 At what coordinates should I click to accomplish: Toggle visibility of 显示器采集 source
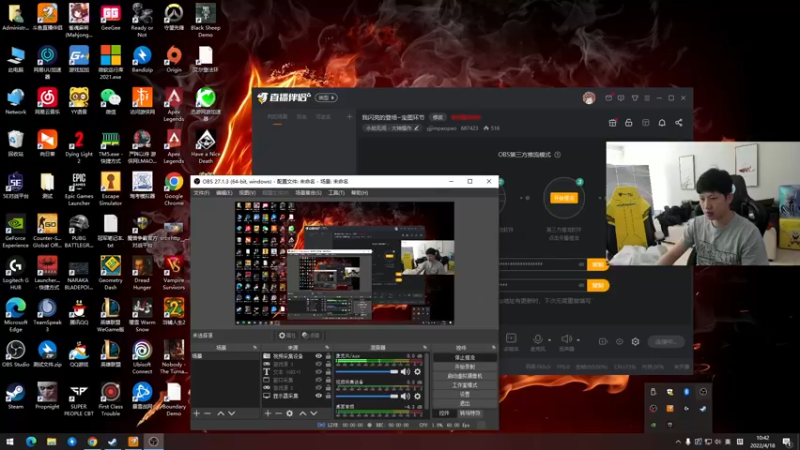pyautogui.click(x=318, y=395)
